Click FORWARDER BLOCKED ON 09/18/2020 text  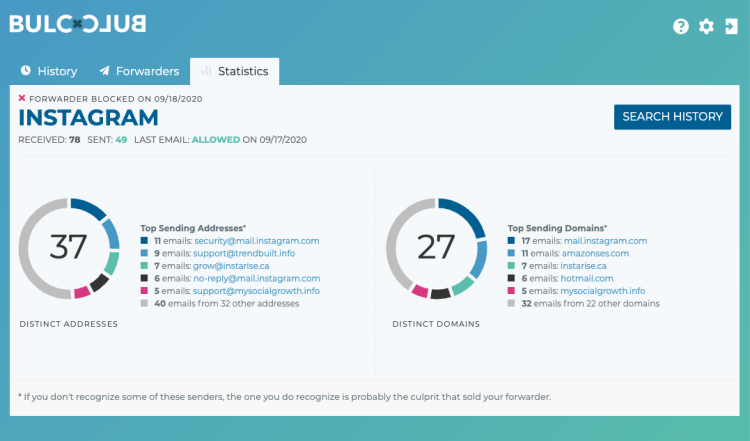pyautogui.click(x=116, y=99)
